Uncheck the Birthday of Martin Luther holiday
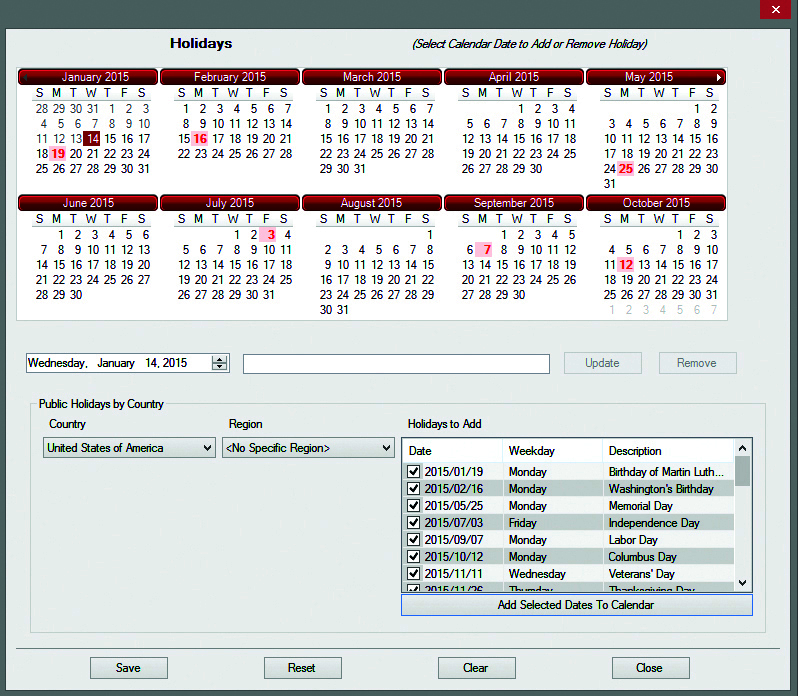 coord(414,472)
